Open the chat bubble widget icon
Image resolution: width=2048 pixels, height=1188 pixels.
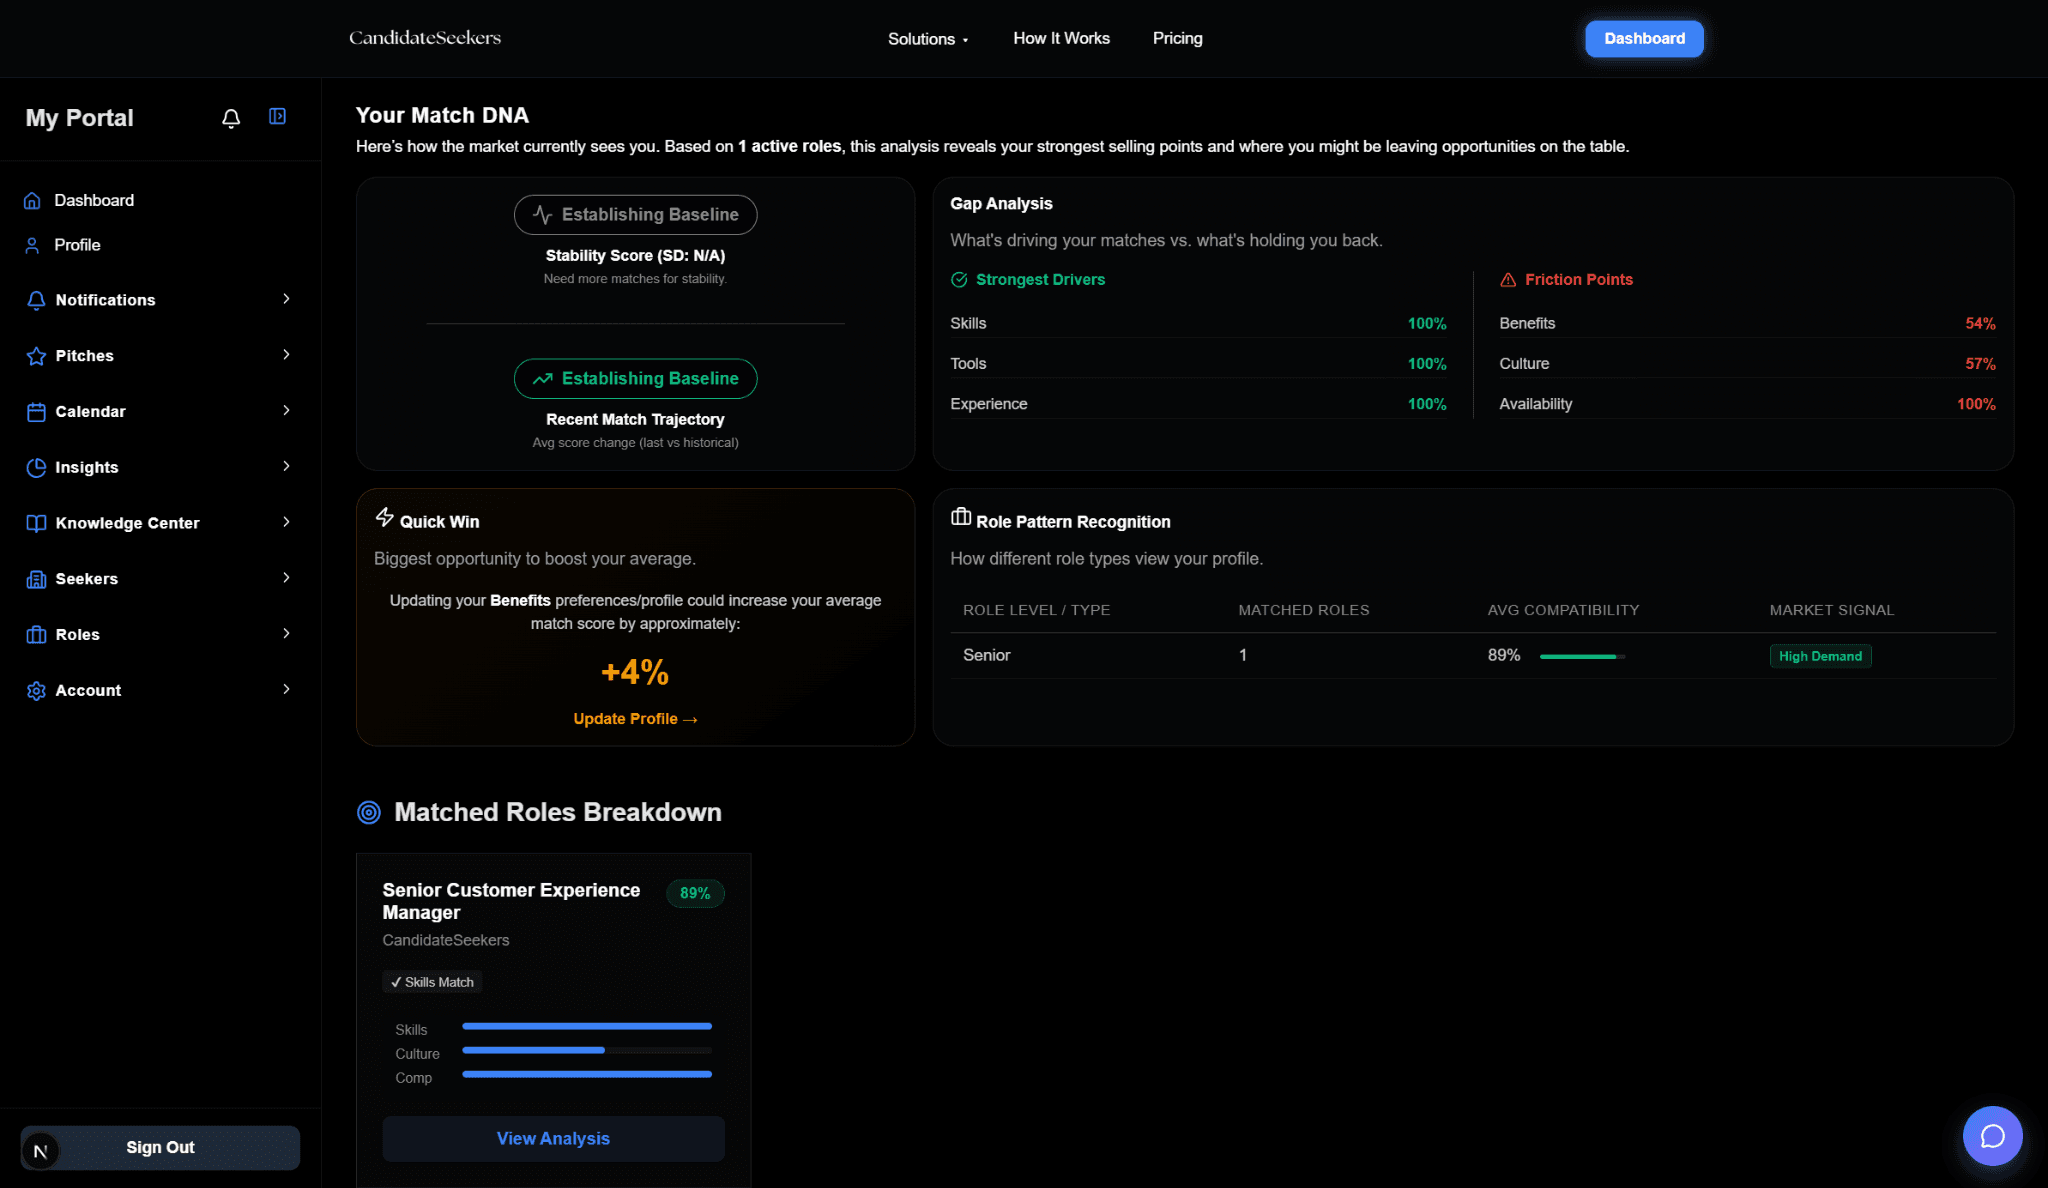[x=1992, y=1136]
